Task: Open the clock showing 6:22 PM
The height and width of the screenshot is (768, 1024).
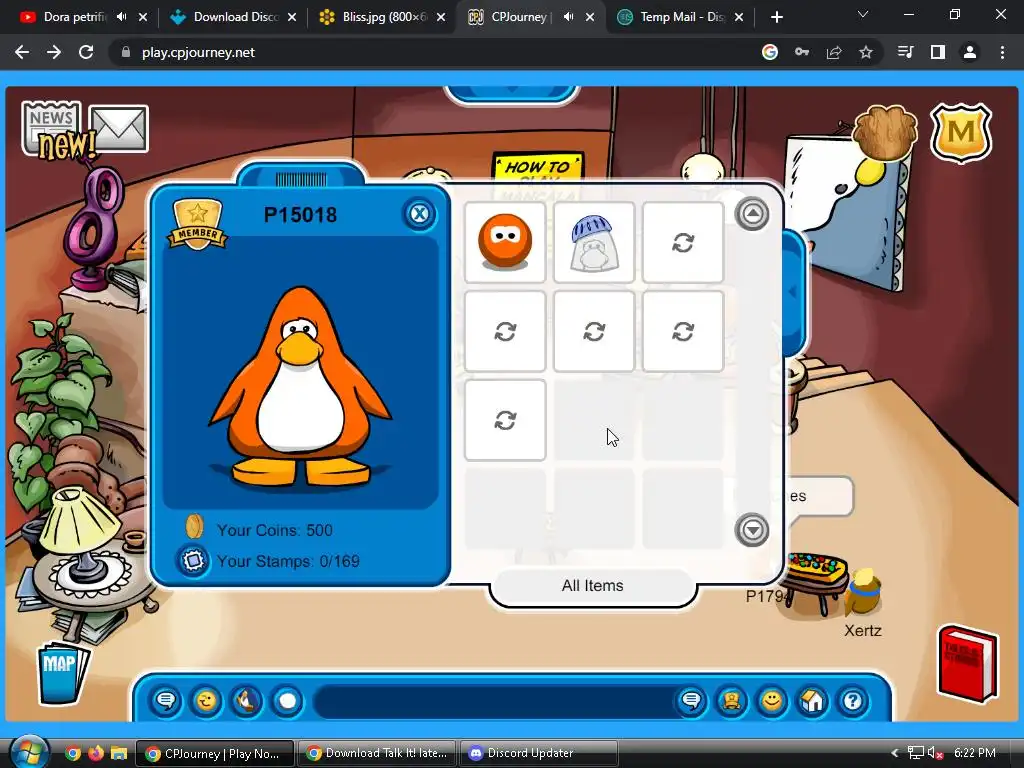Action: pyautogui.click(x=974, y=753)
